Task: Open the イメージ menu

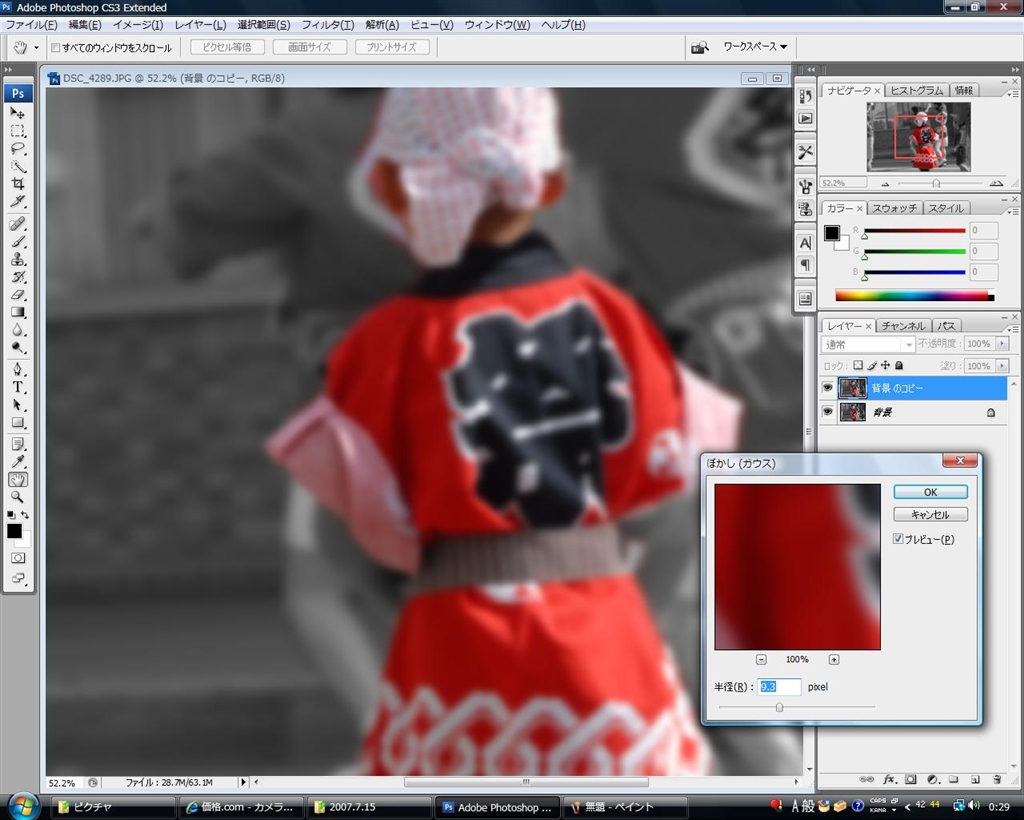Action: click(138, 25)
